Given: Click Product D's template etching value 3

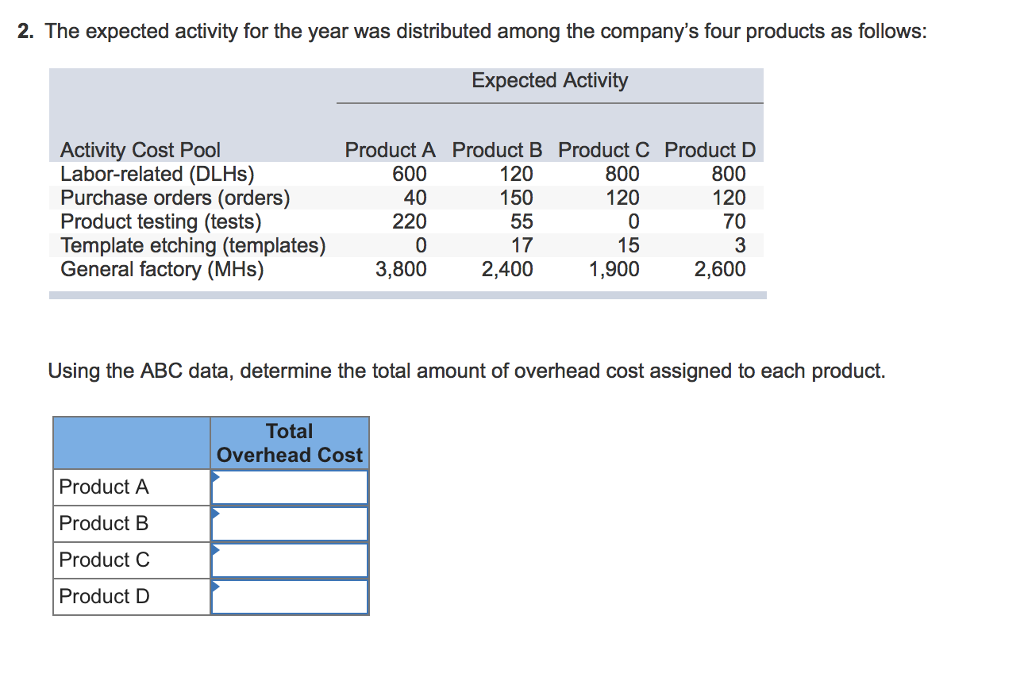Looking at the screenshot, I should (740, 245).
